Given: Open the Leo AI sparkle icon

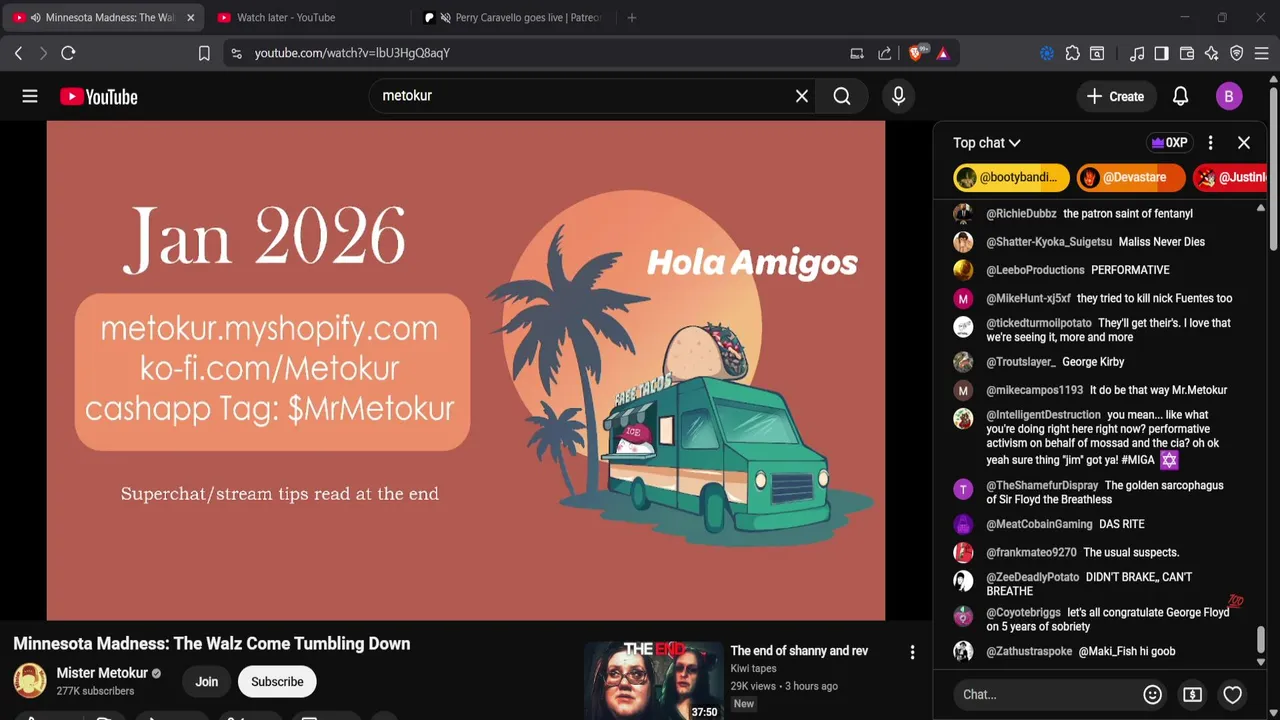Looking at the screenshot, I should 1211,53.
